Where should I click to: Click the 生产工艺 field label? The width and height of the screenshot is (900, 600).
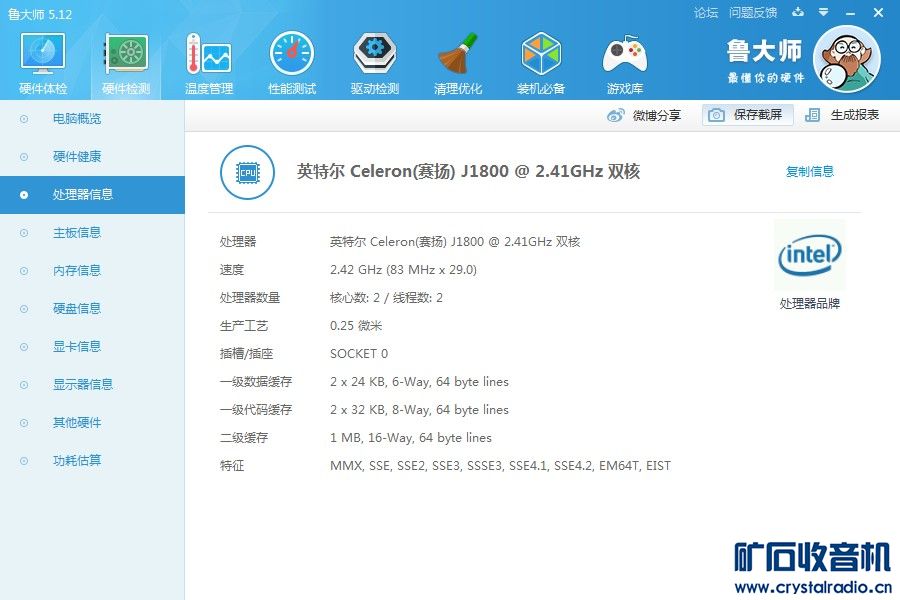click(244, 326)
